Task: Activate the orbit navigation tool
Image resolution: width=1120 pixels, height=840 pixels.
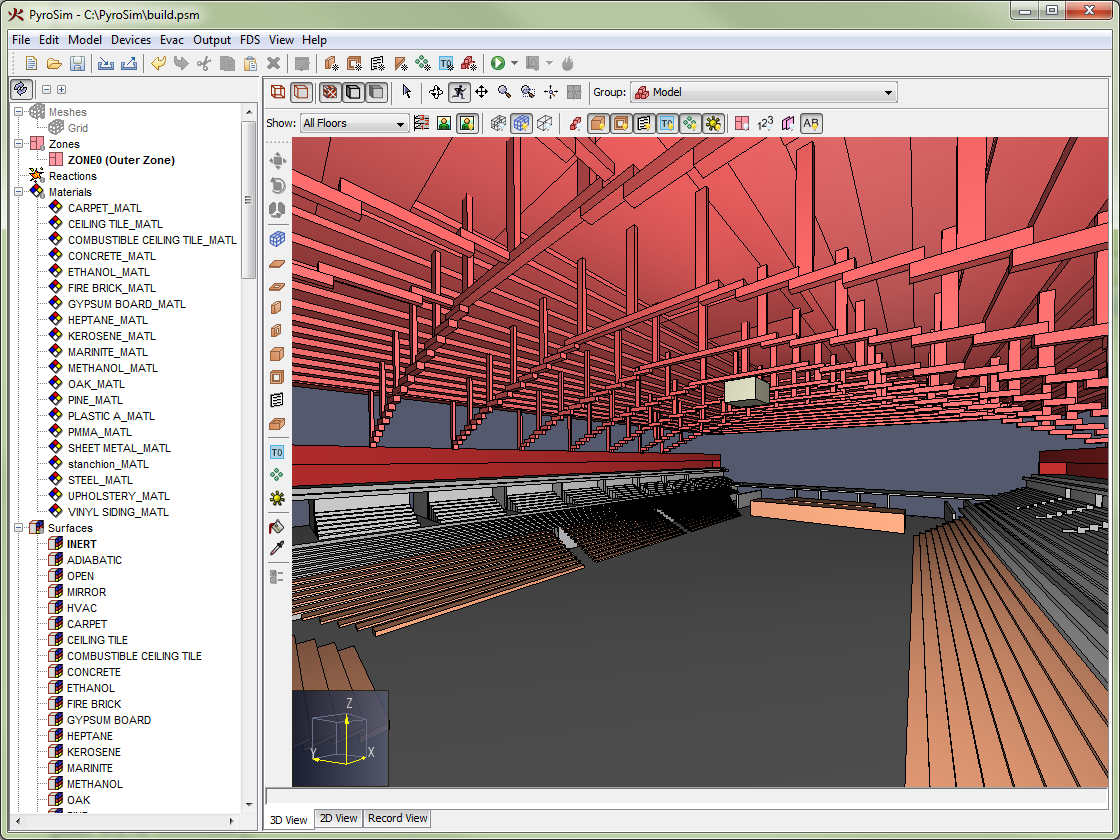Action: [x=436, y=91]
